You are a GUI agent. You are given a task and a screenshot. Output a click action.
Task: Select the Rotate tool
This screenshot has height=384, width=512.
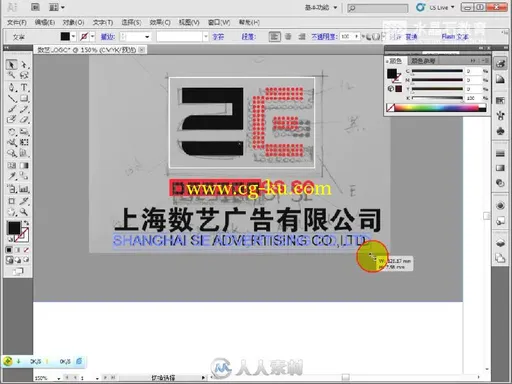pyautogui.click(x=12, y=132)
